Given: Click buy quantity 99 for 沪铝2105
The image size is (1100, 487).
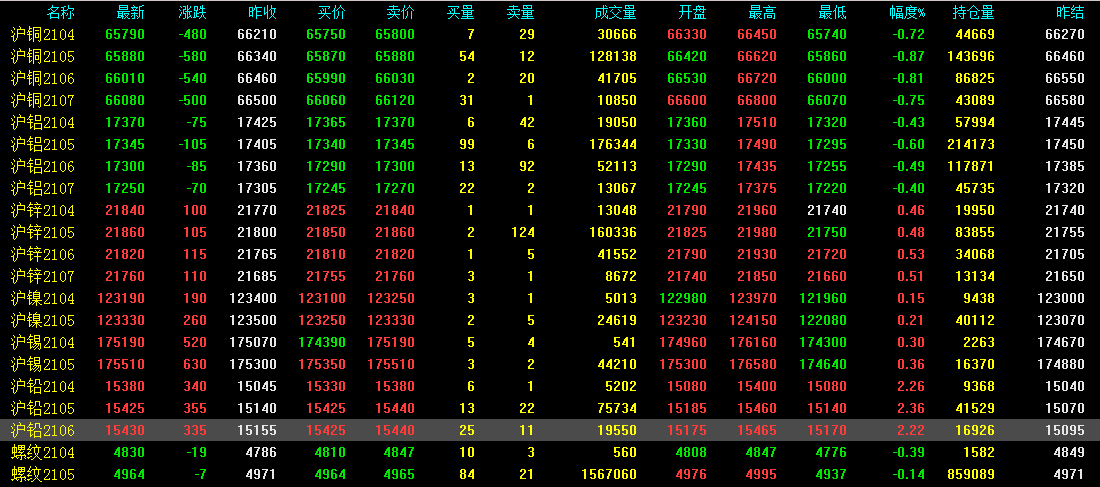Looking at the screenshot, I should (x=467, y=145).
